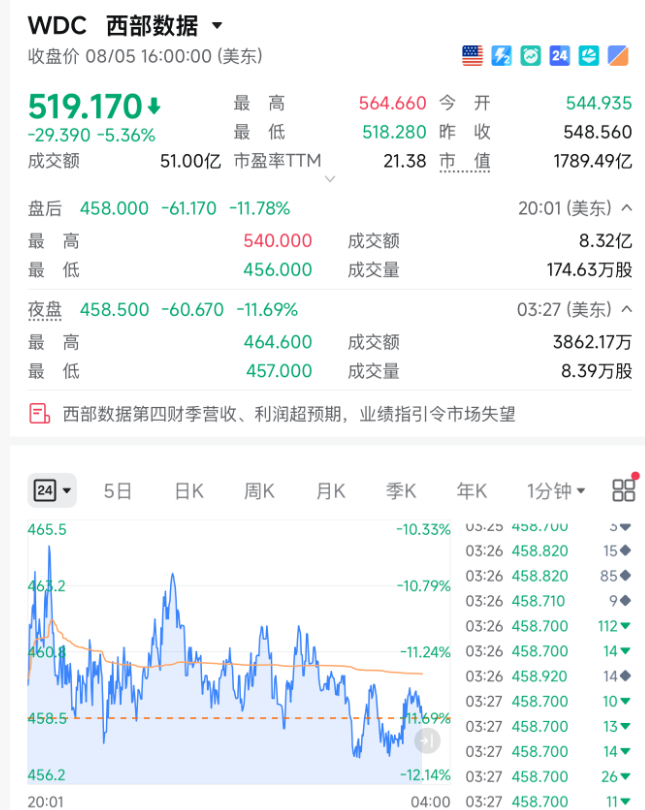Collapse the 夜盘 overnight section
Image resolution: width=645 pixels, height=810 pixels.
[626, 309]
